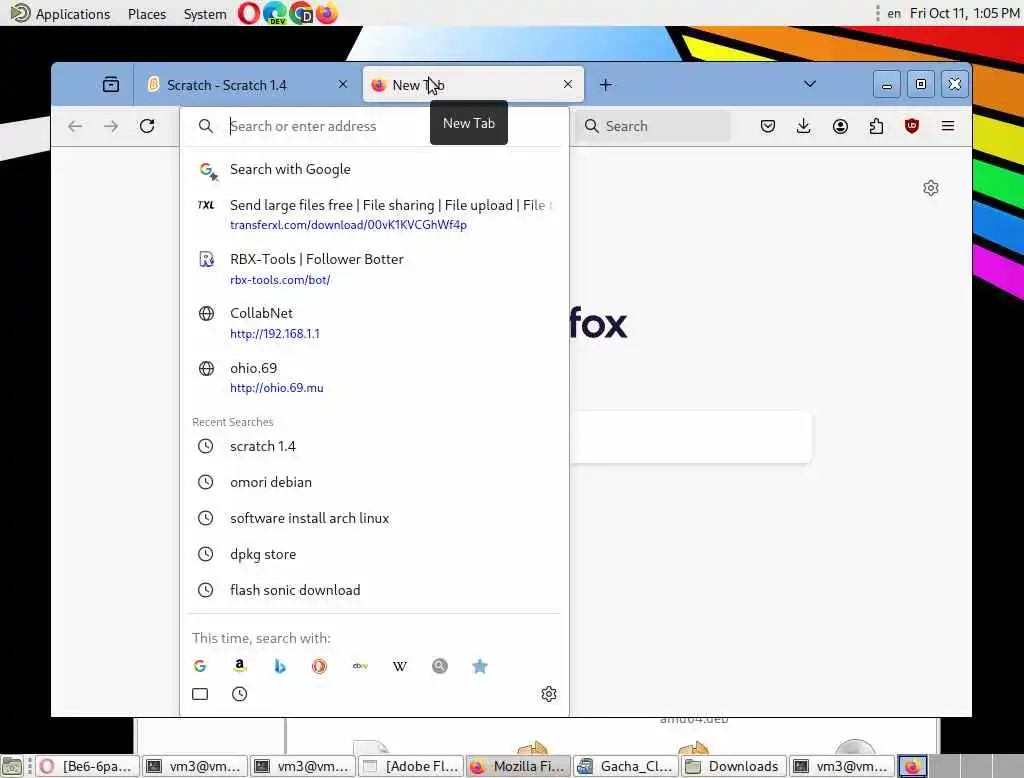Open the ohio.69 suggestion
The width and height of the screenshot is (1024, 778).
coord(374,377)
